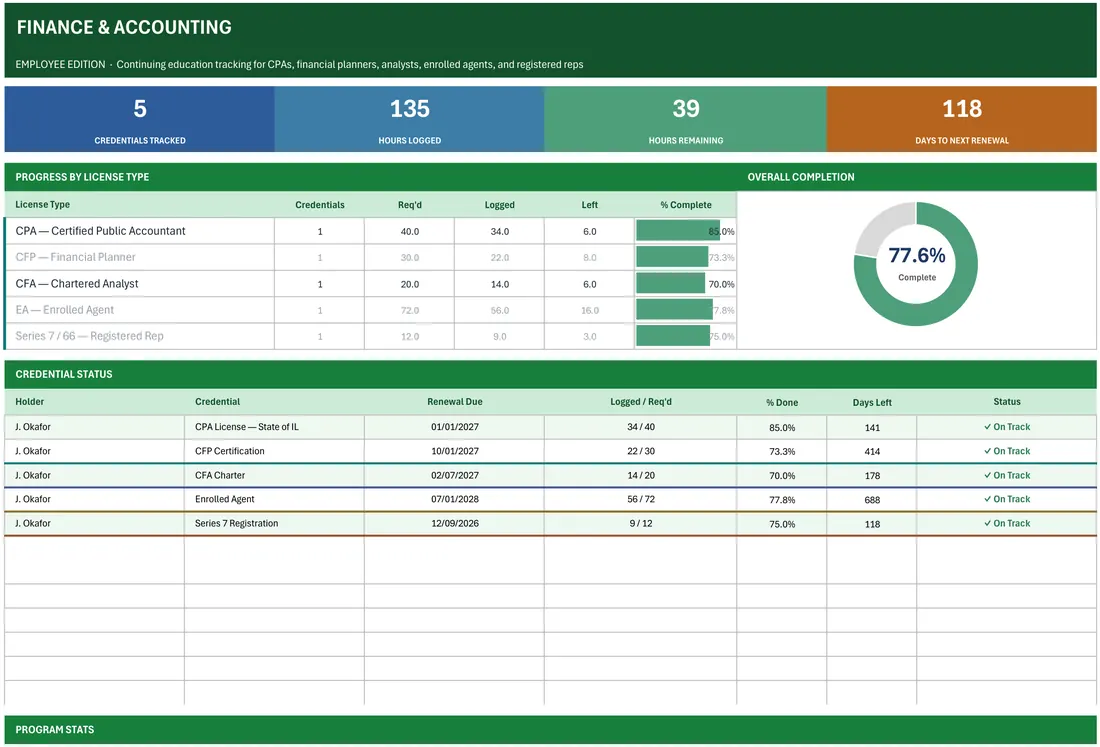Screen dimensions: 1100x747
Task: Click the CPA 85.0% progress bar
Action: click(x=678, y=231)
